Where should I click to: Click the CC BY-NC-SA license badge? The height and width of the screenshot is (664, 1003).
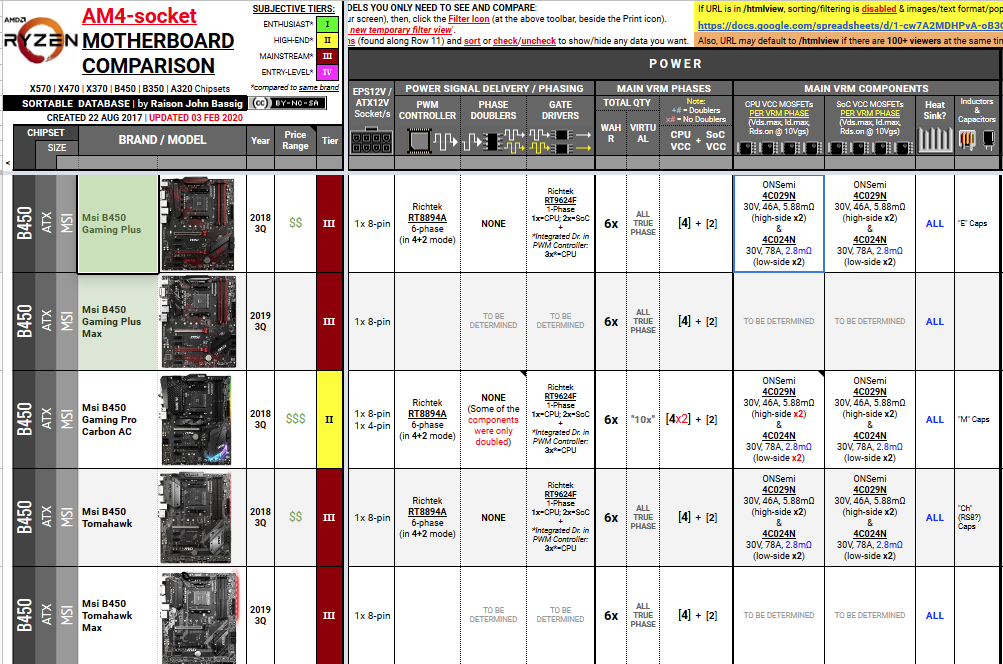point(287,103)
